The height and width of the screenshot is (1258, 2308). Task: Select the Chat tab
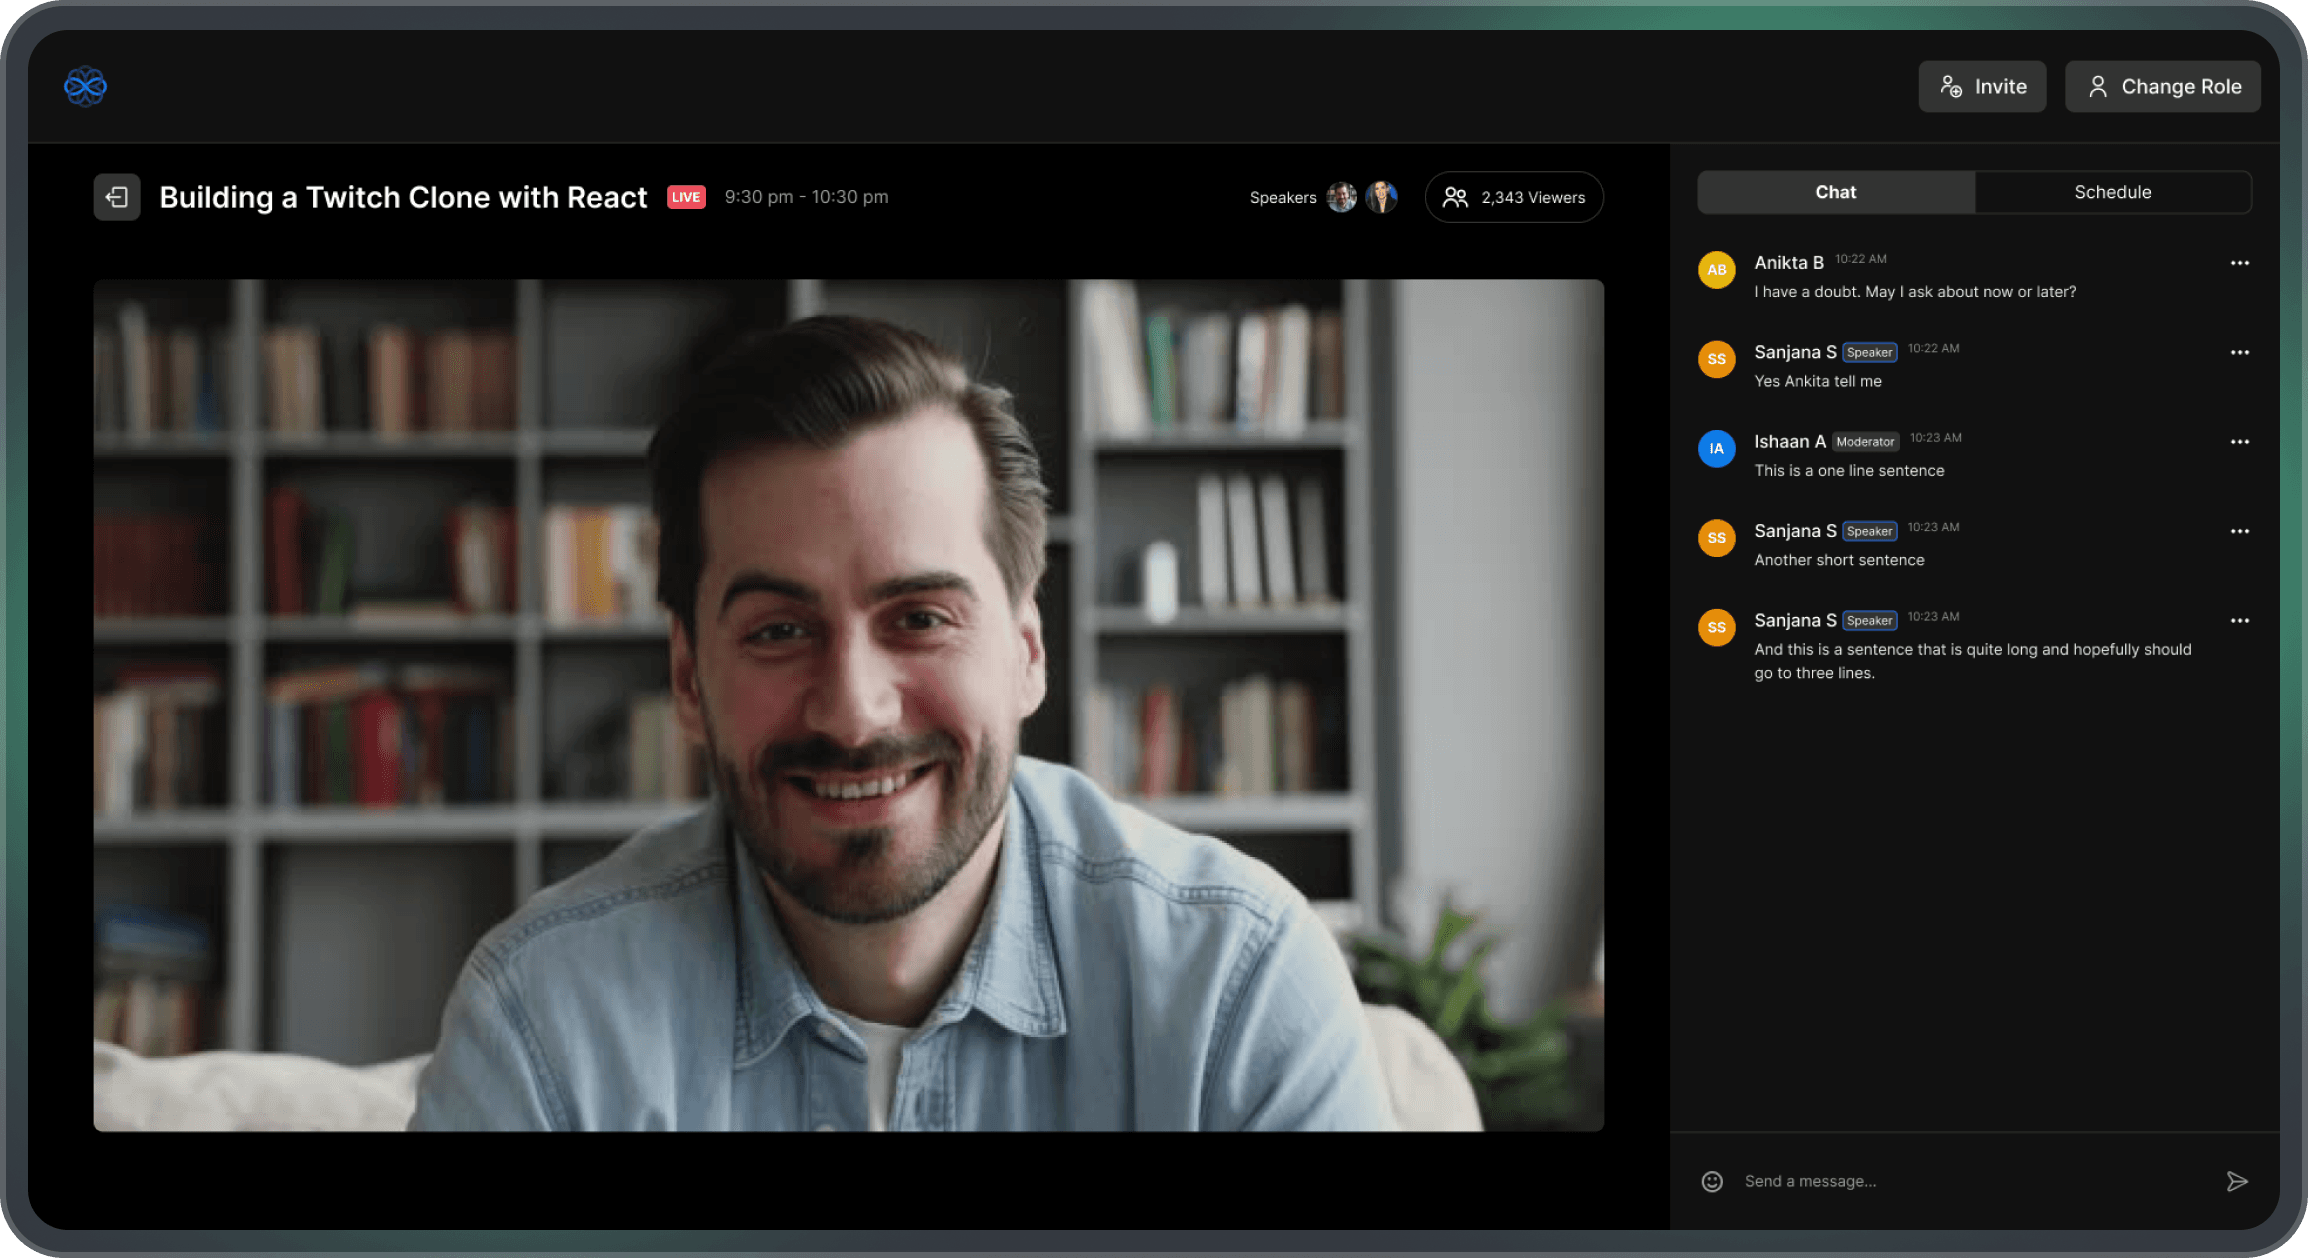click(x=1835, y=192)
